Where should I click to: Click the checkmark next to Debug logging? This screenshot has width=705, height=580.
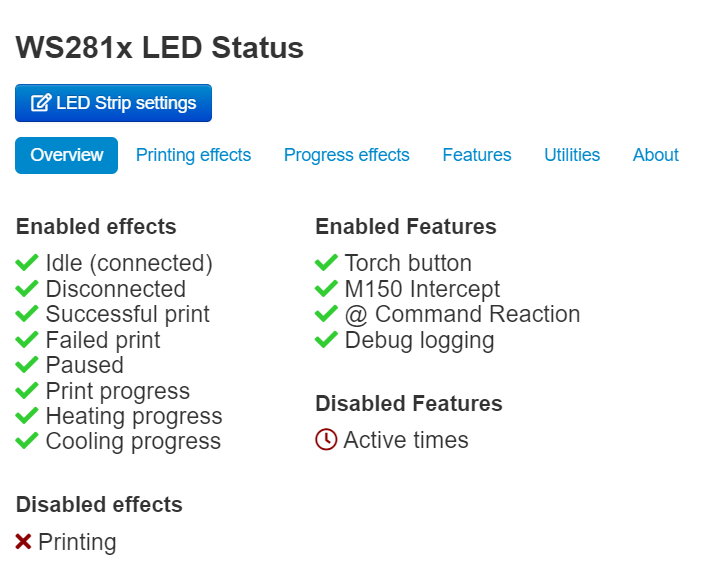coord(326,340)
